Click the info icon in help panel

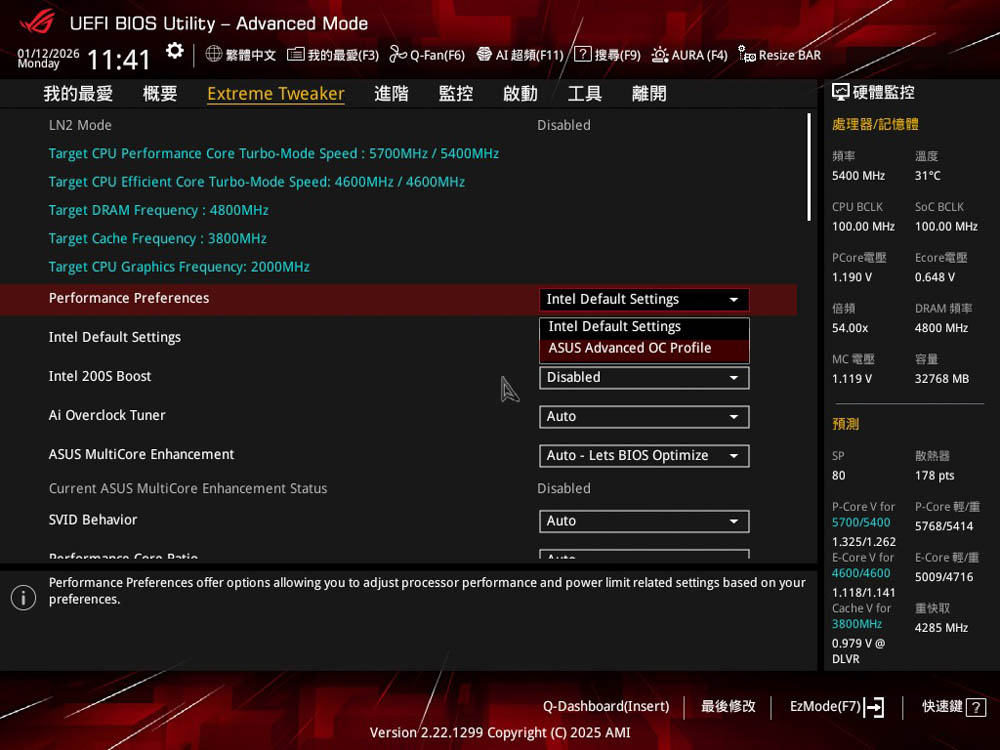tap(23, 597)
